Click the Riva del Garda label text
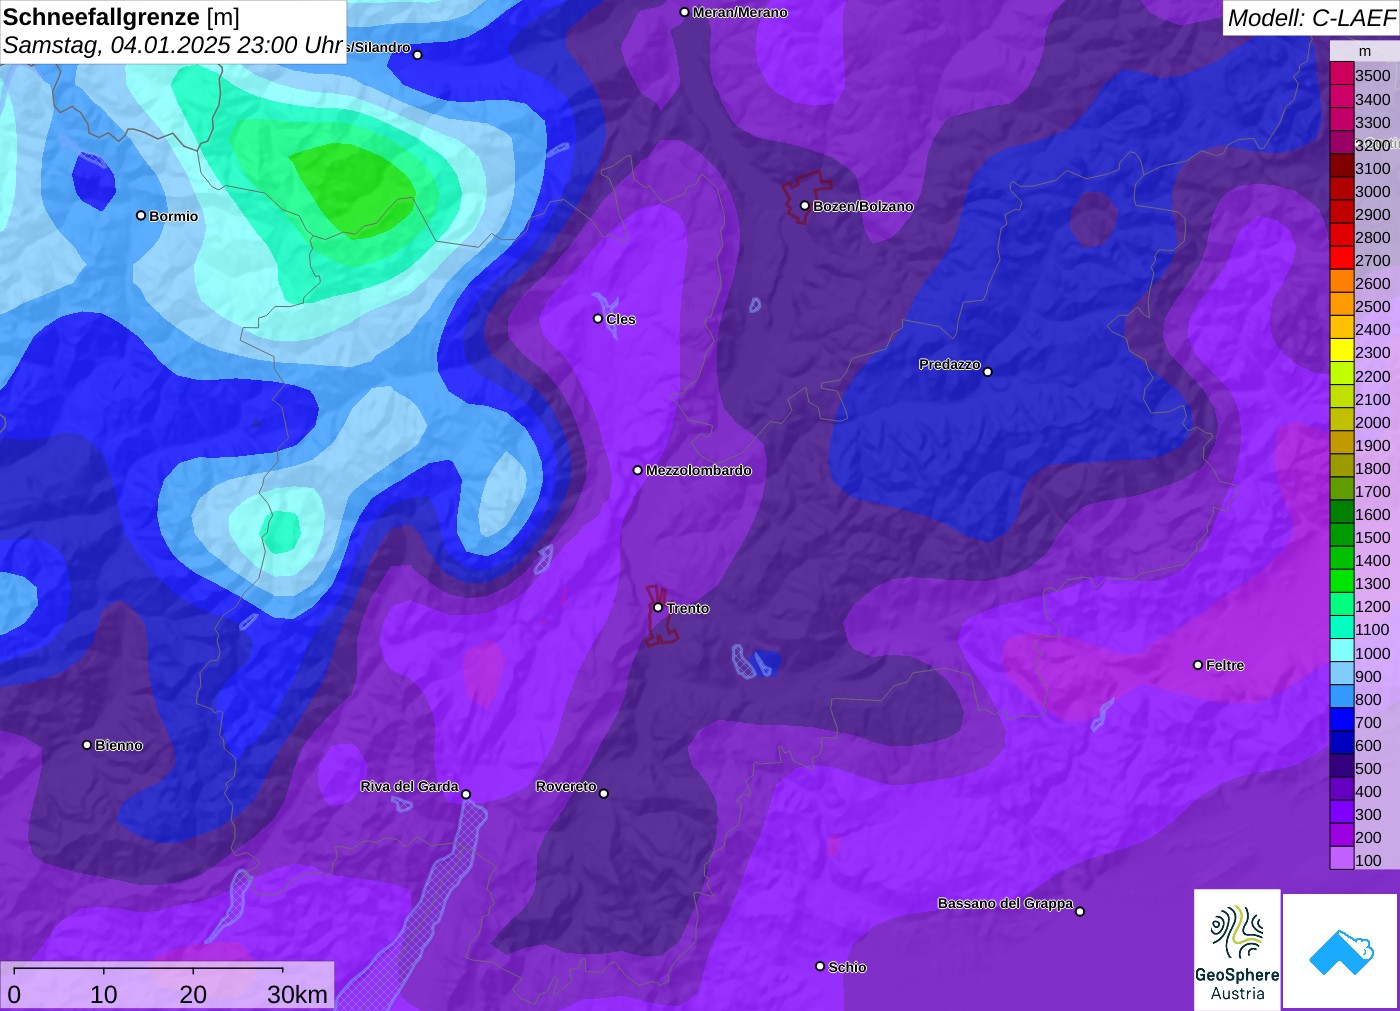The width and height of the screenshot is (1400, 1011). [409, 786]
